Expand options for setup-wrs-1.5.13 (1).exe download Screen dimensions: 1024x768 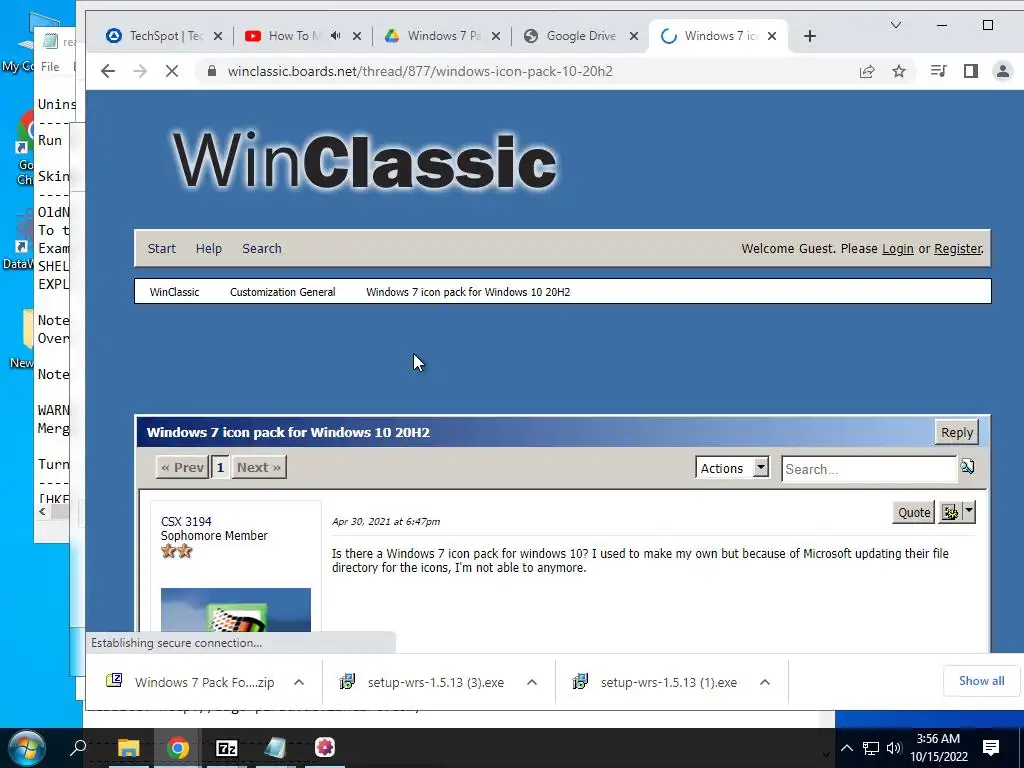pos(765,682)
